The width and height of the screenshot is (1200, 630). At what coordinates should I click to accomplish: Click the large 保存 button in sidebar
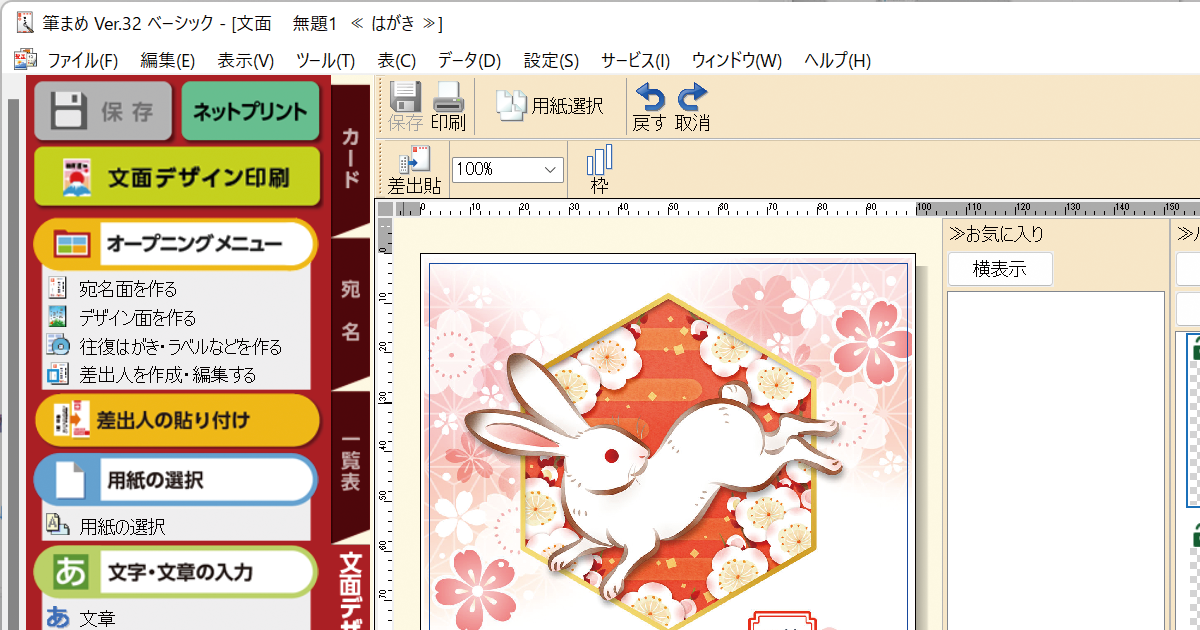click(x=104, y=111)
